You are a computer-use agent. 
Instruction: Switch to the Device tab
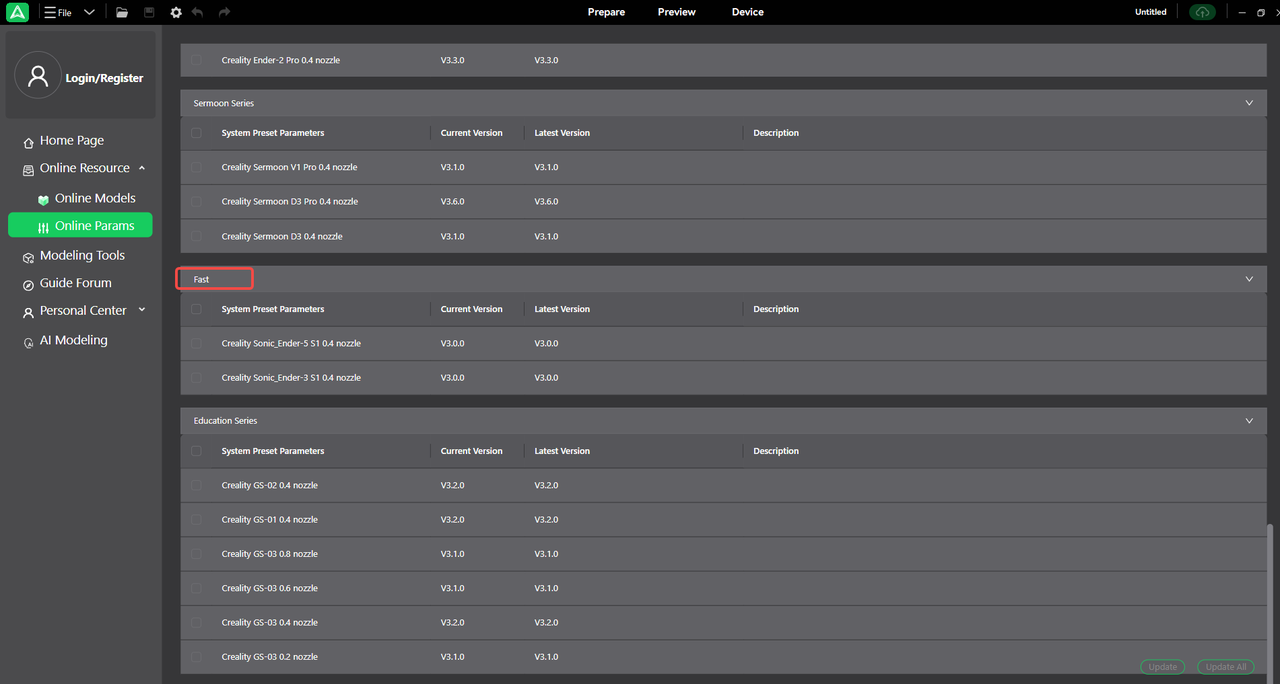click(x=747, y=12)
